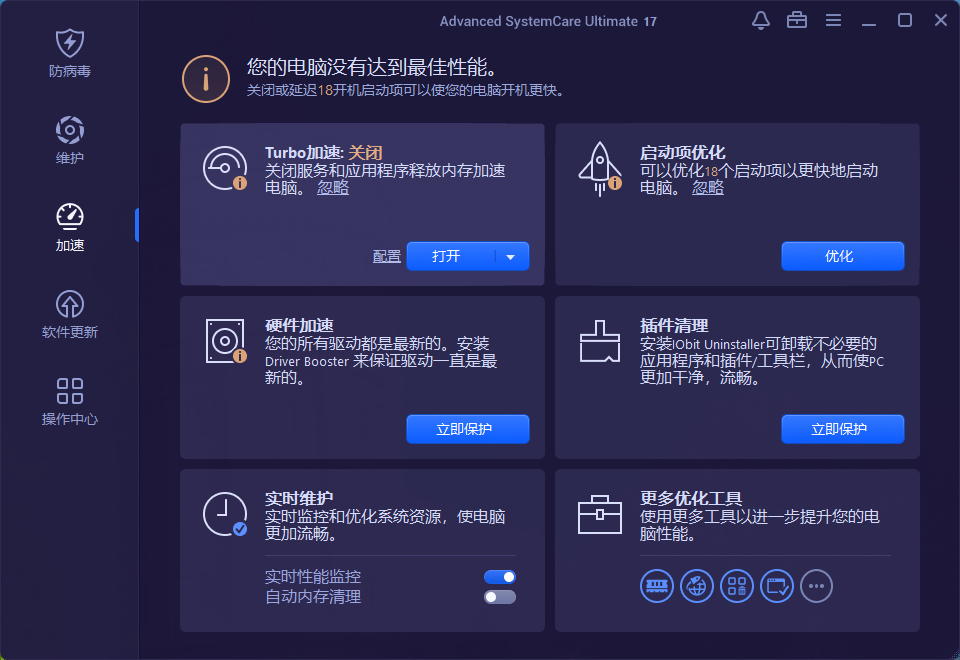Select the 加速 speed up tab

tap(70, 227)
